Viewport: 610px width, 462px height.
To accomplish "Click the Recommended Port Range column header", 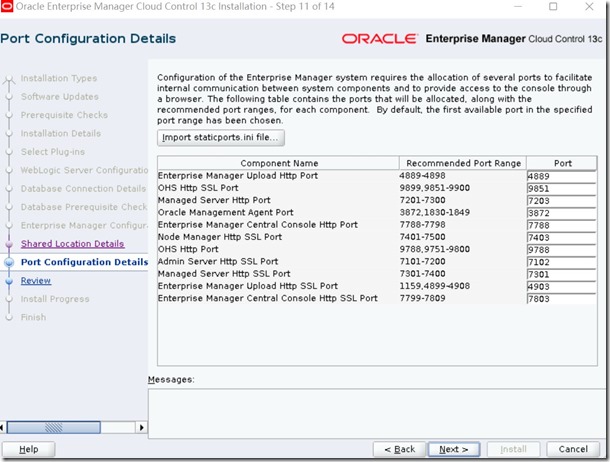I will point(463,163).
